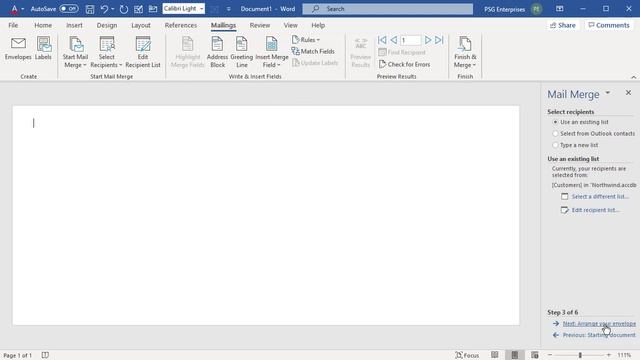Viewport: 640px width, 360px height.
Task: Click zoom in plus button
Action: click(609, 355)
